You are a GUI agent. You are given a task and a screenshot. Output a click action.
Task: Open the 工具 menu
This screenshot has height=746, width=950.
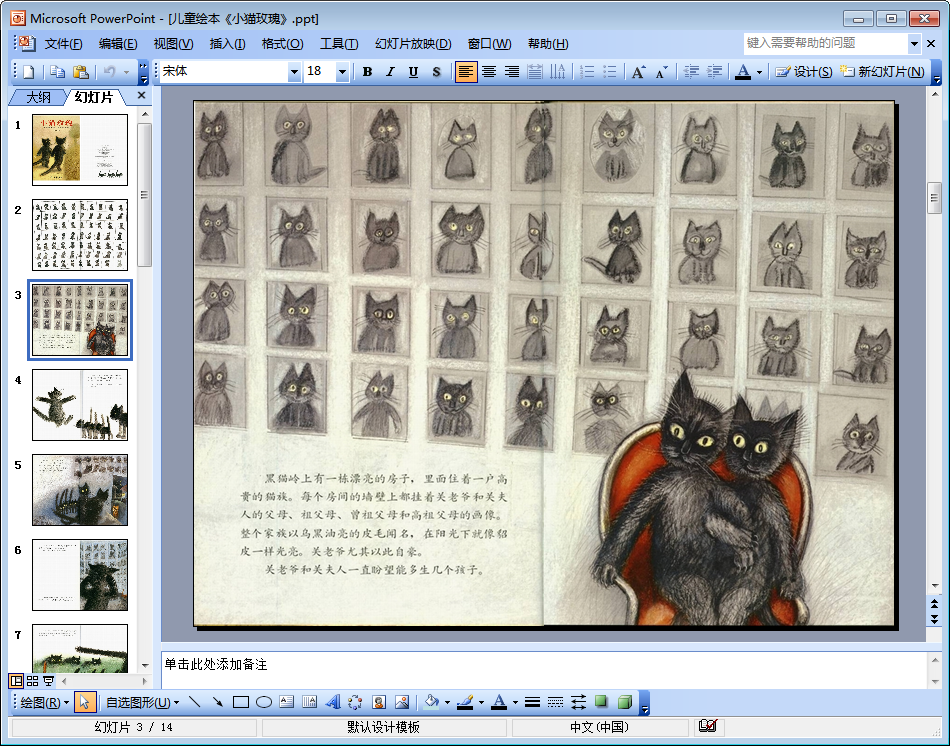click(339, 44)
